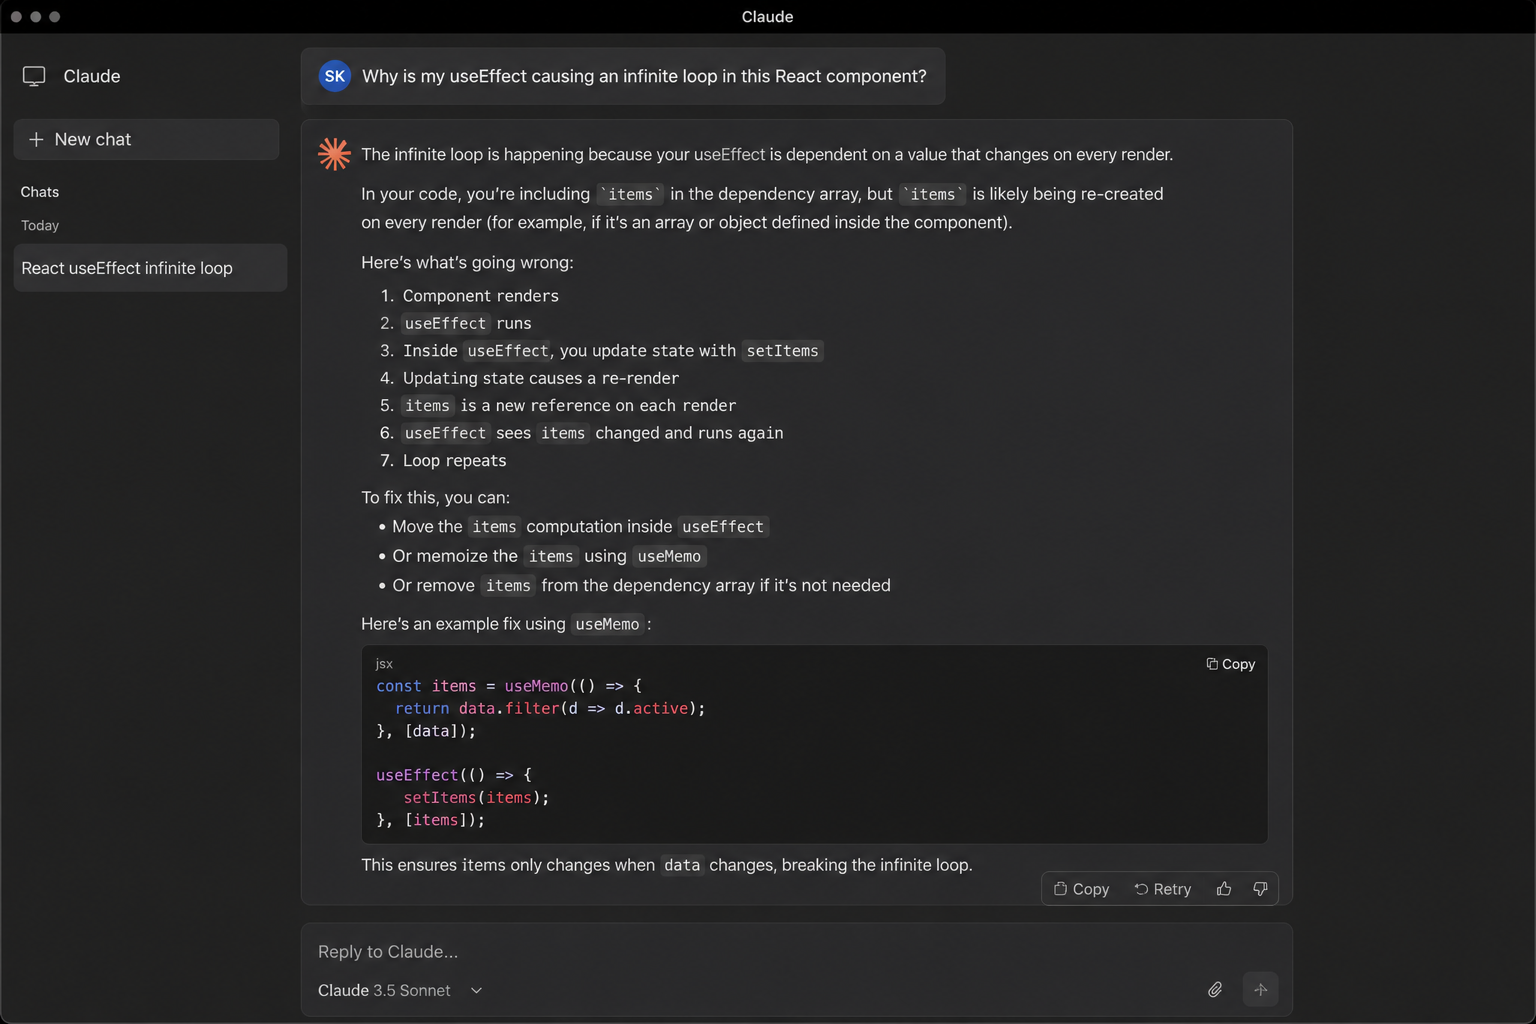This screenshot has height=1024, width=1536.
Task: Attach a file with the paperclip icon
Action: [1215, 990]
